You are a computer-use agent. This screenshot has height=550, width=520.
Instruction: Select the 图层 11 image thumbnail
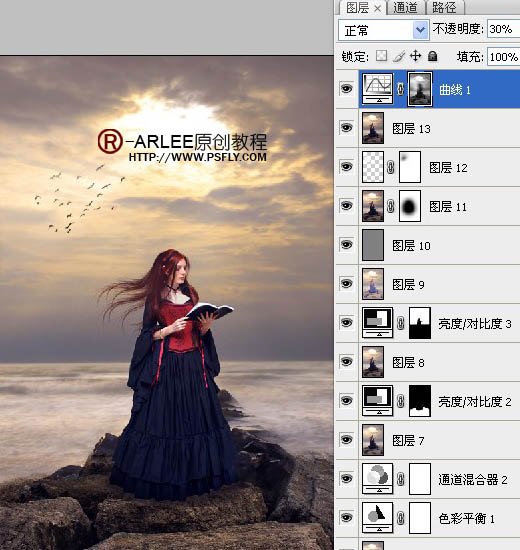click(x=373, y=206)
